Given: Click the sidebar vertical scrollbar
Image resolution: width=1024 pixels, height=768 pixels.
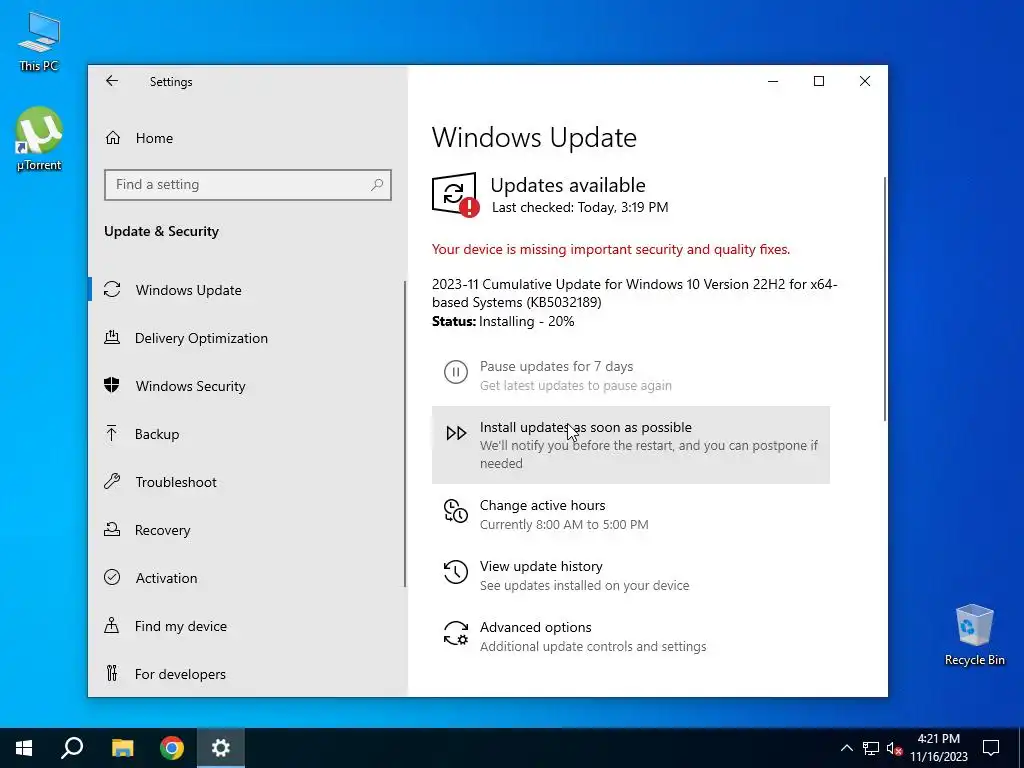Looking at the screenshot, I should pyautogui.click(x=405, y=434).
